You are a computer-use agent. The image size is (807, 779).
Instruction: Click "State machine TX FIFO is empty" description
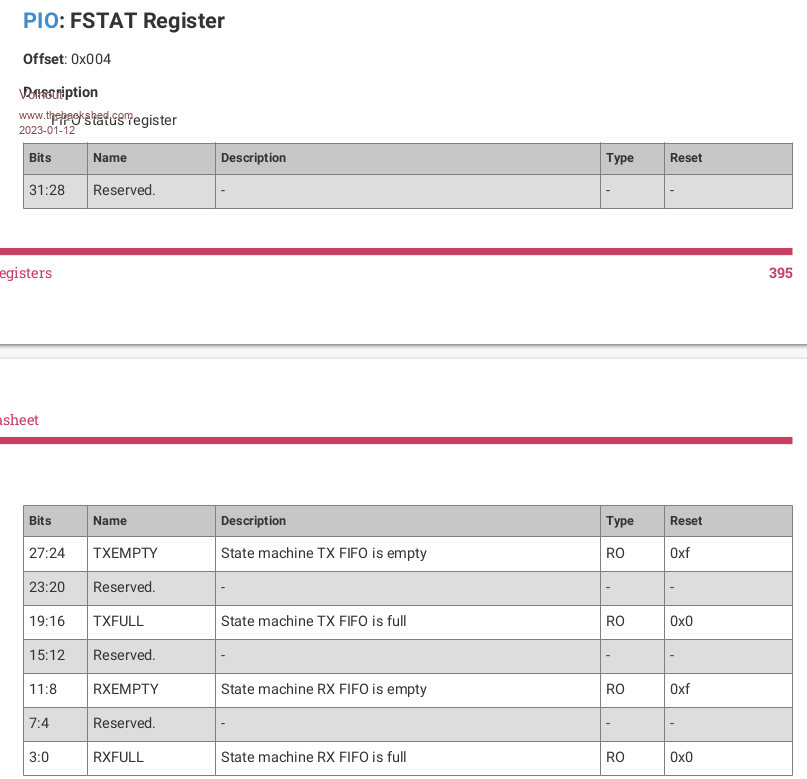[323, 553]
